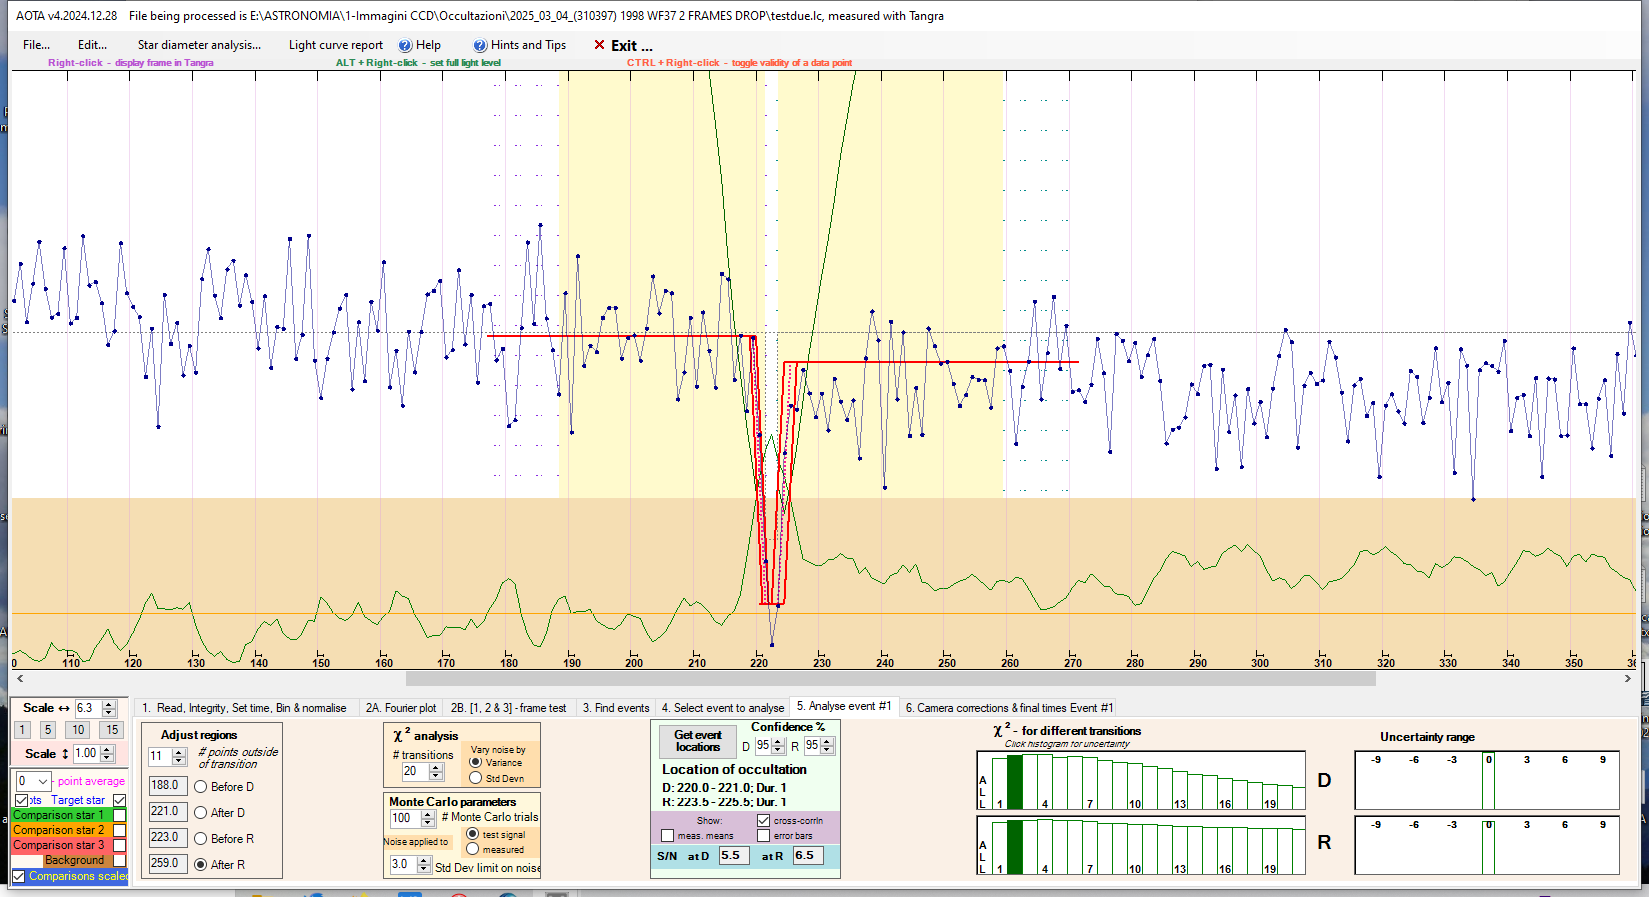Click the S/N at R field 6.5
This screenshot has width=1649, height=897.
point(808,856)
